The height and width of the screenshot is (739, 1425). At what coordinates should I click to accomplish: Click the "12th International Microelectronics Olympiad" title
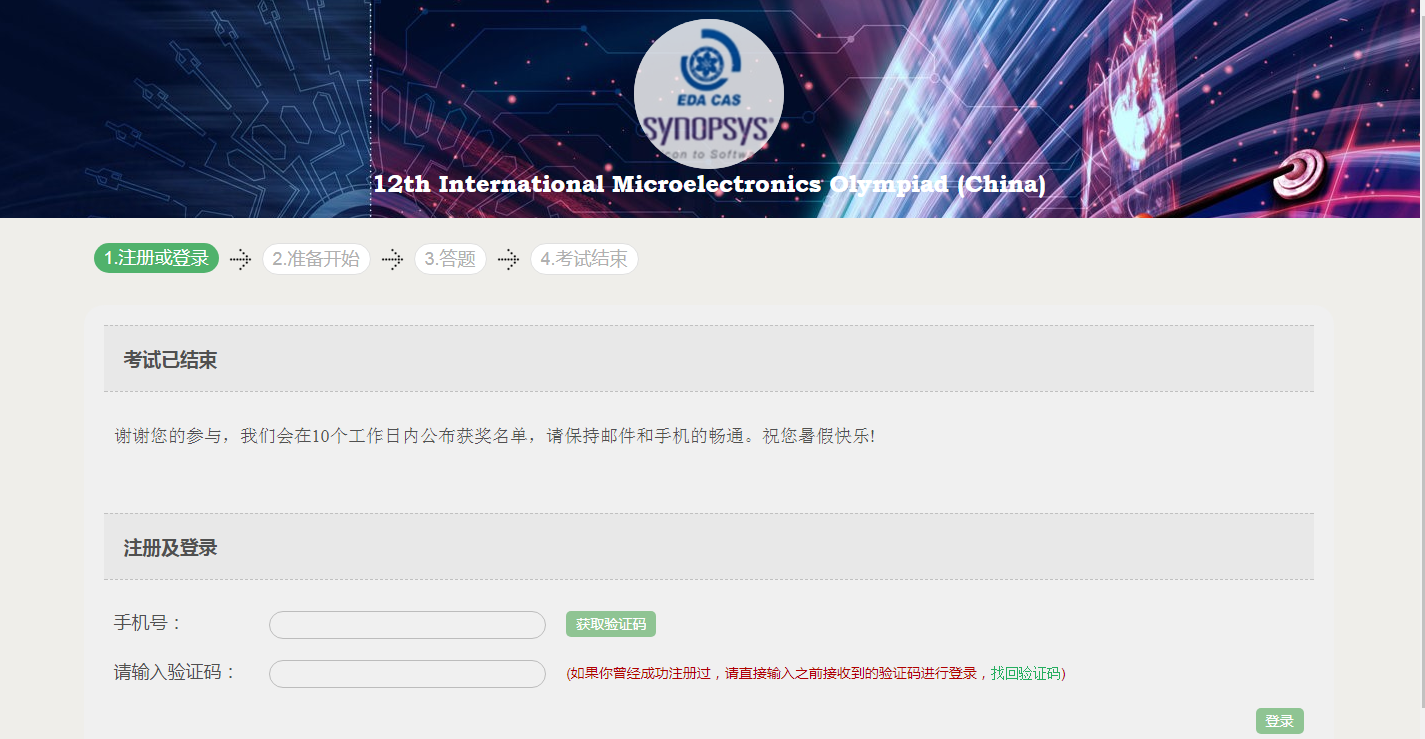tap(709, 185)
